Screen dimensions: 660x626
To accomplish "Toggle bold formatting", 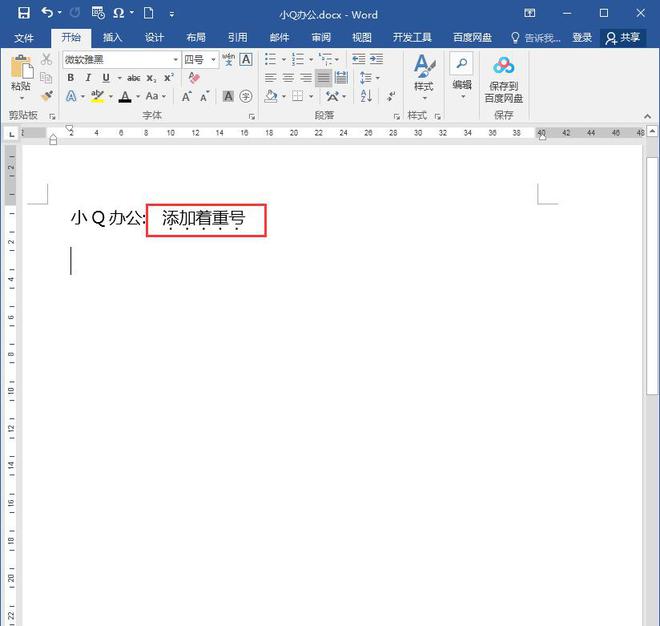I will click(70, 78).
